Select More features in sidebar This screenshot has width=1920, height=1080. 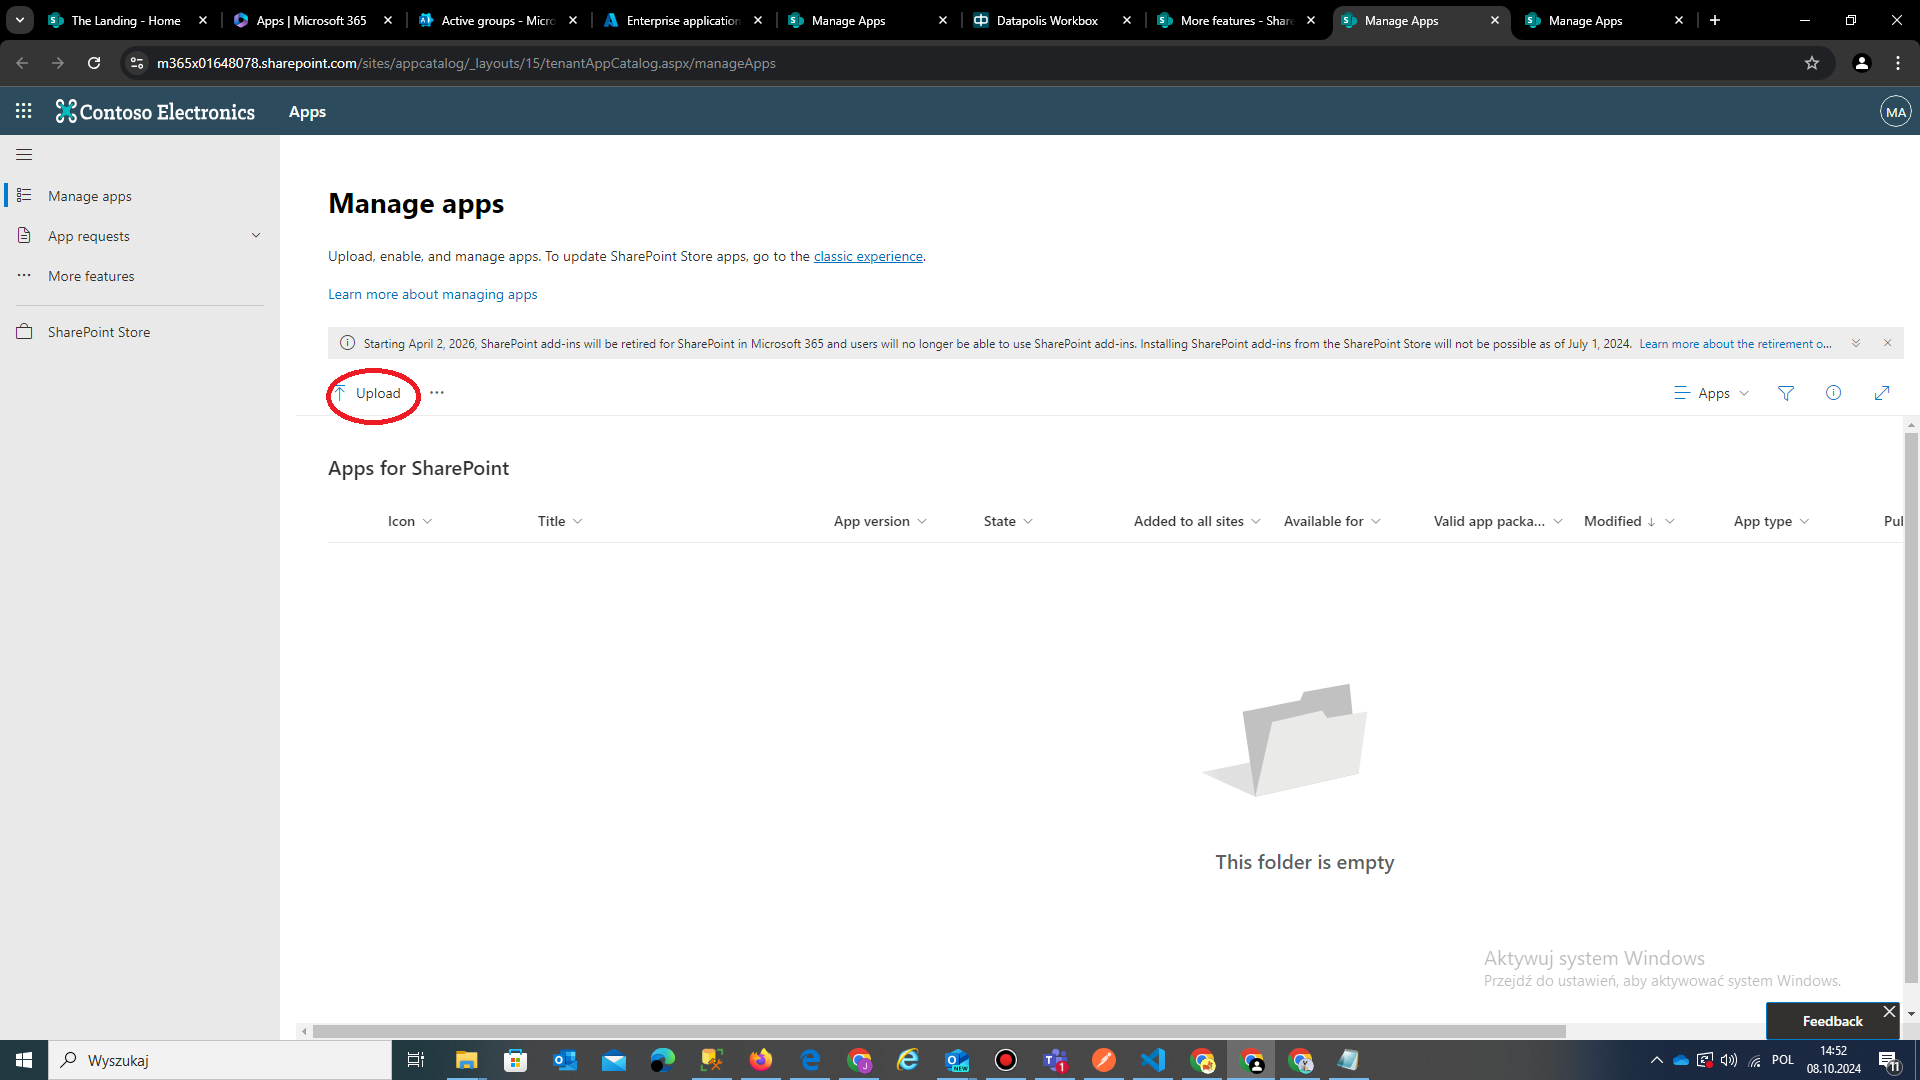click(91, 276)
